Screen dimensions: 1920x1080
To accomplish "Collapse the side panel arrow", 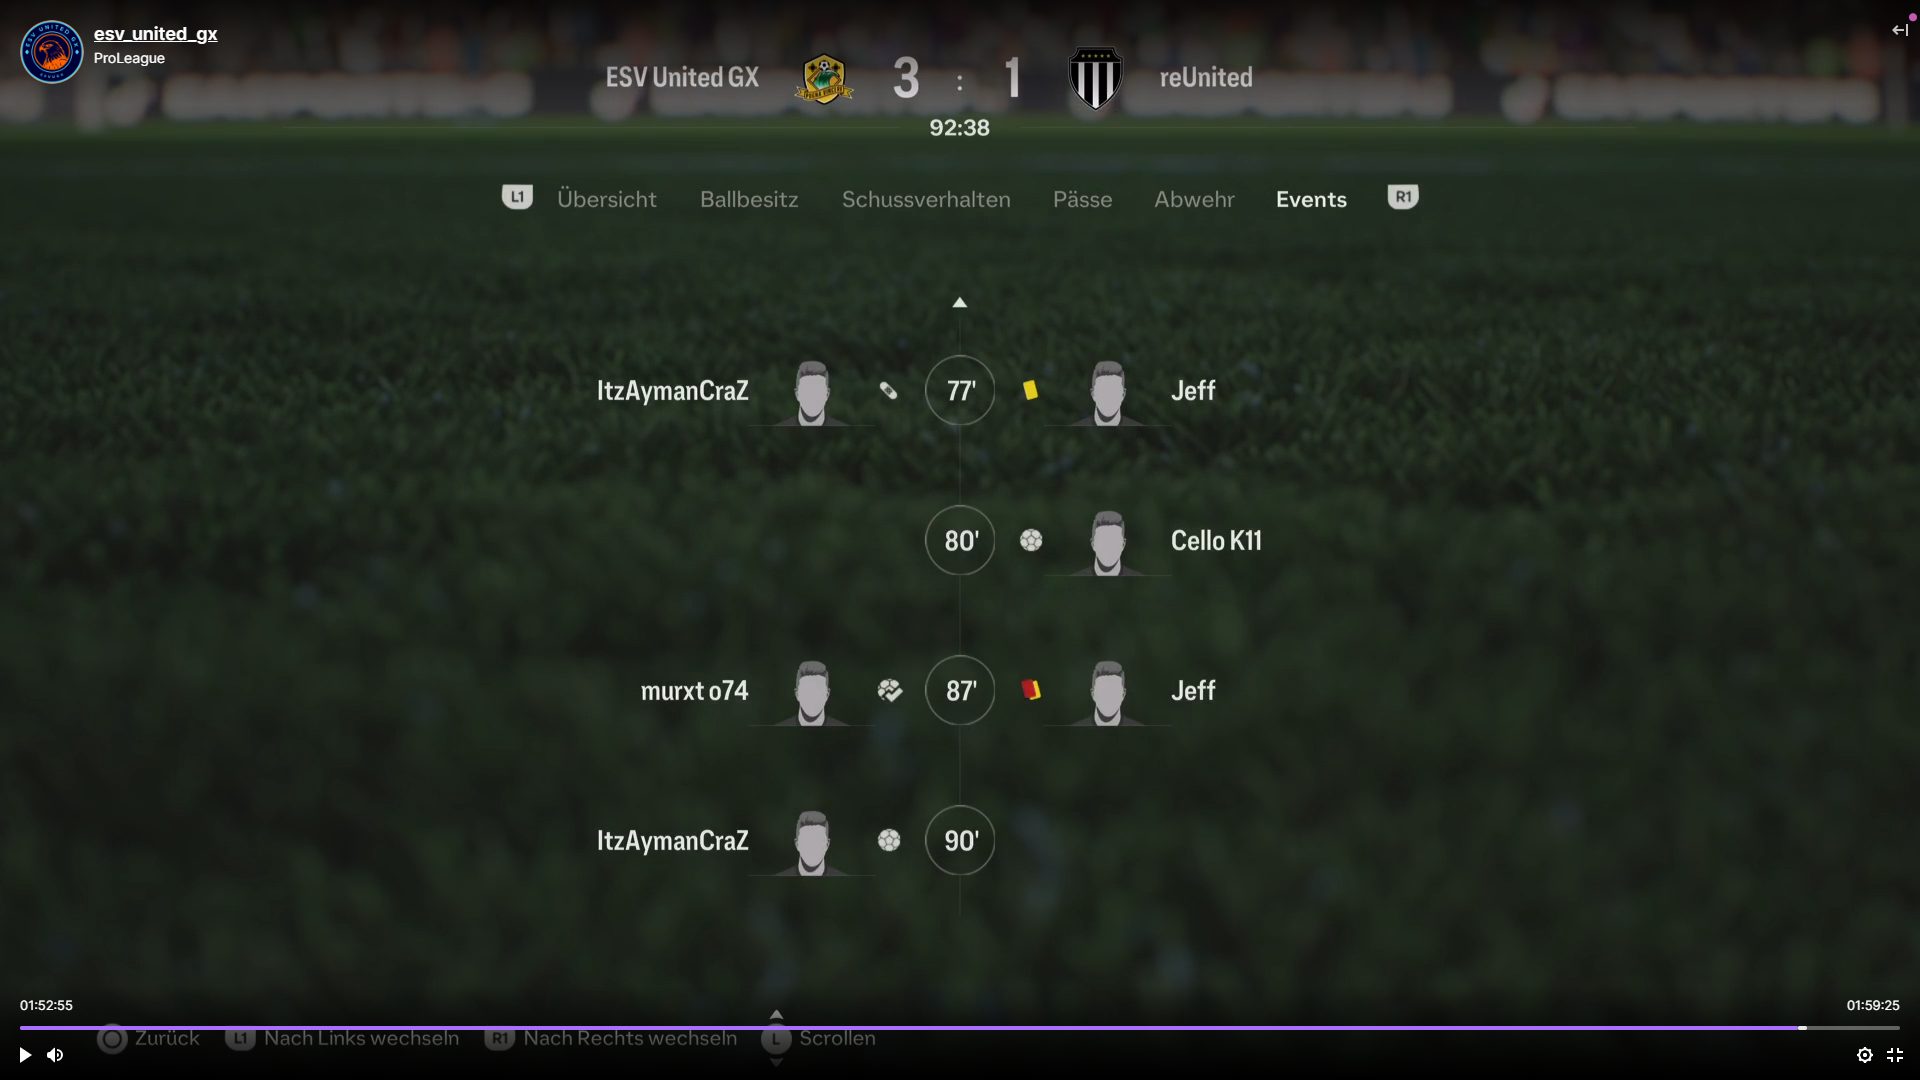I will point(1900,30).
